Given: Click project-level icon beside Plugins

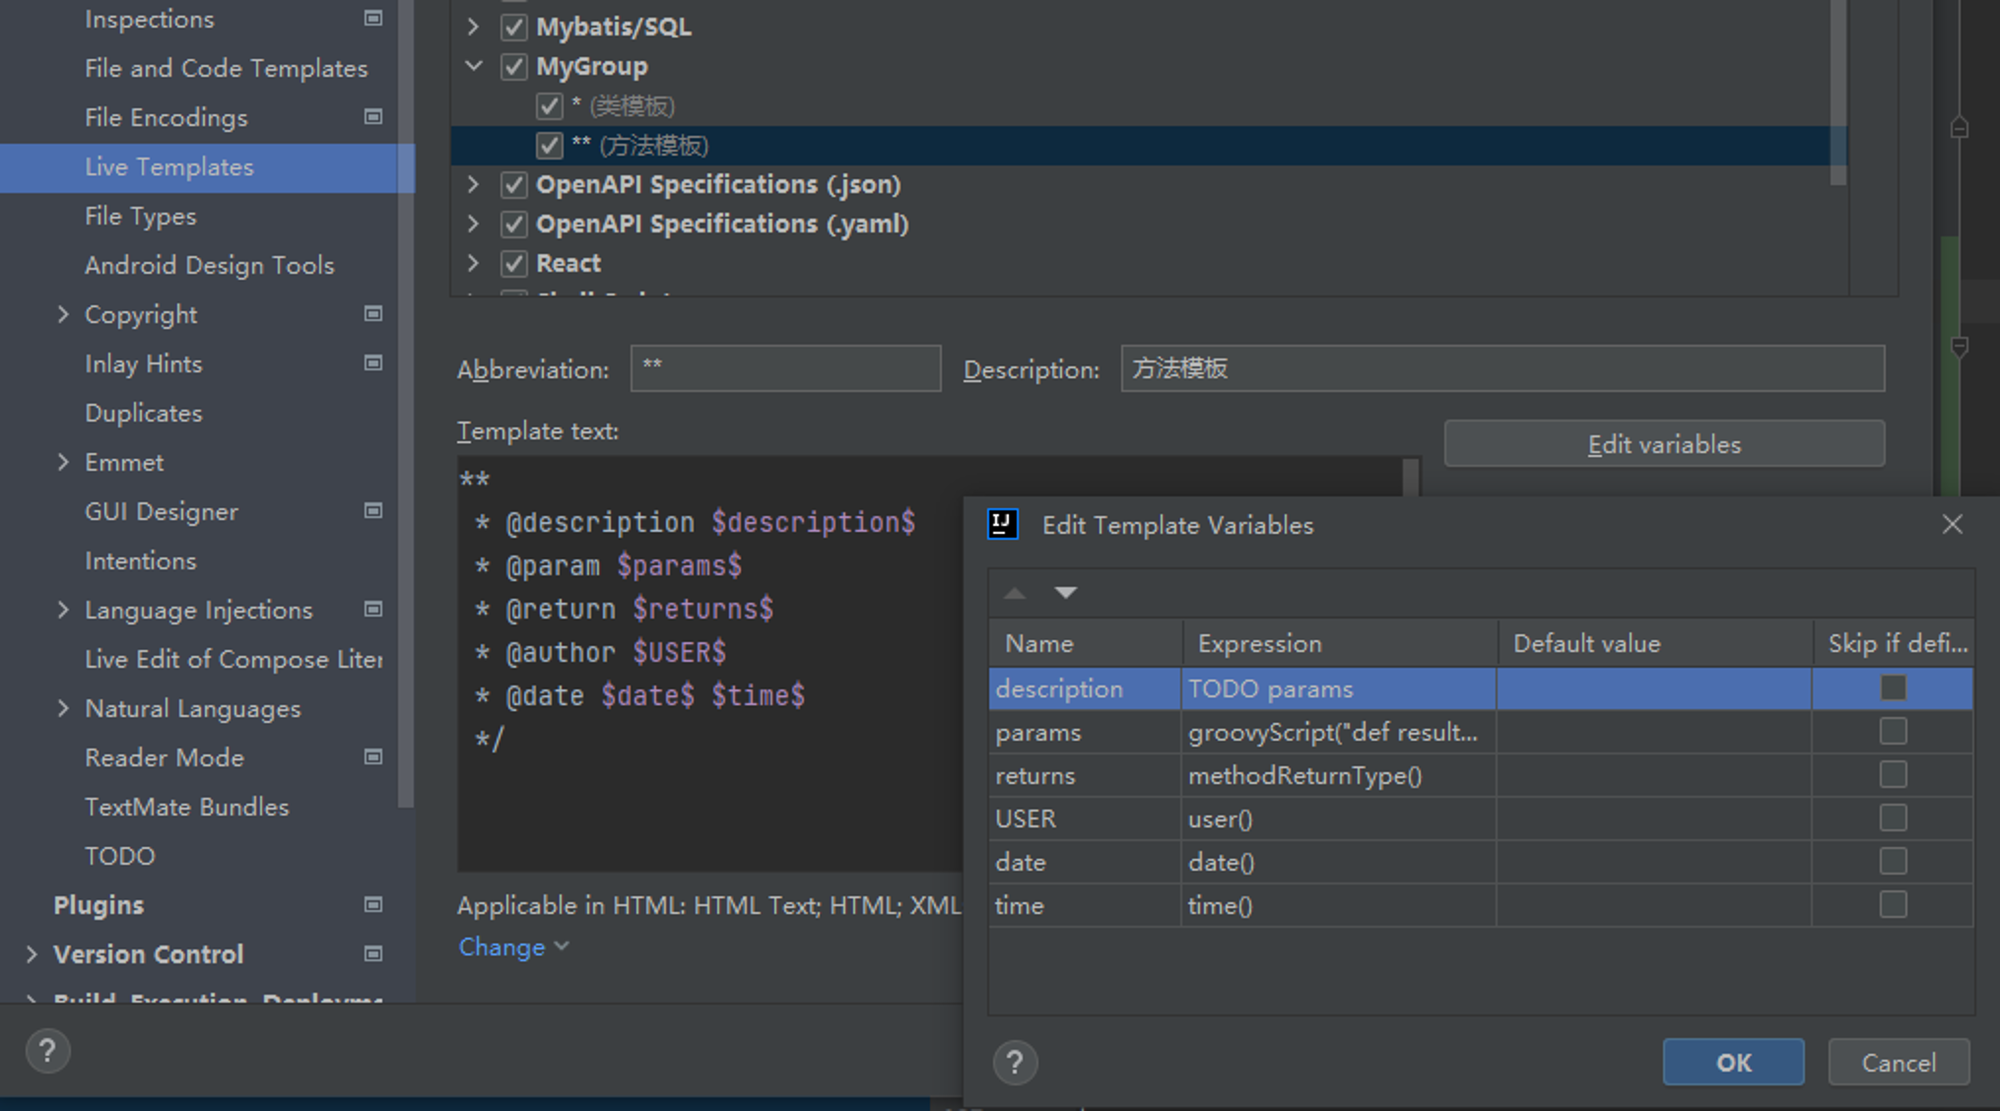Looking at the screenshot, I should pyautogui.click(x=373, y=905).
